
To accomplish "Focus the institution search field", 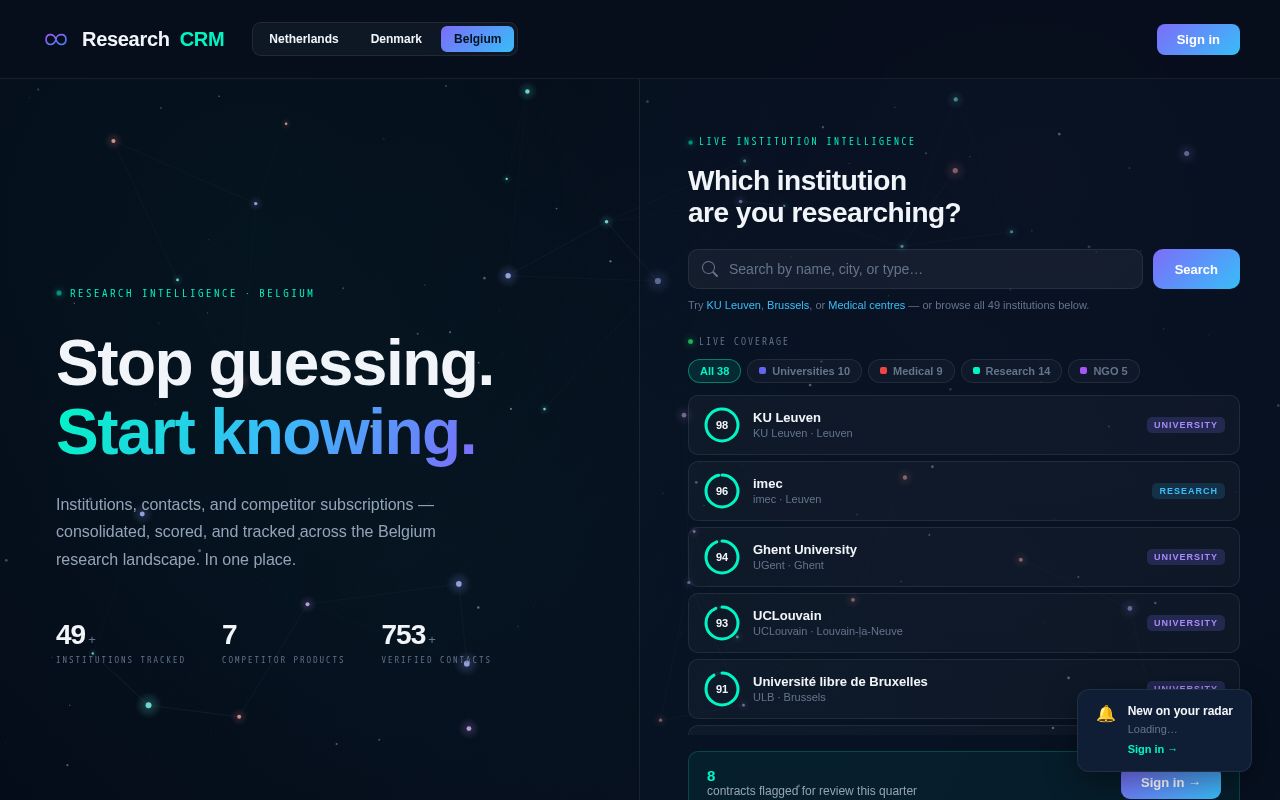I will pos(915,269).
